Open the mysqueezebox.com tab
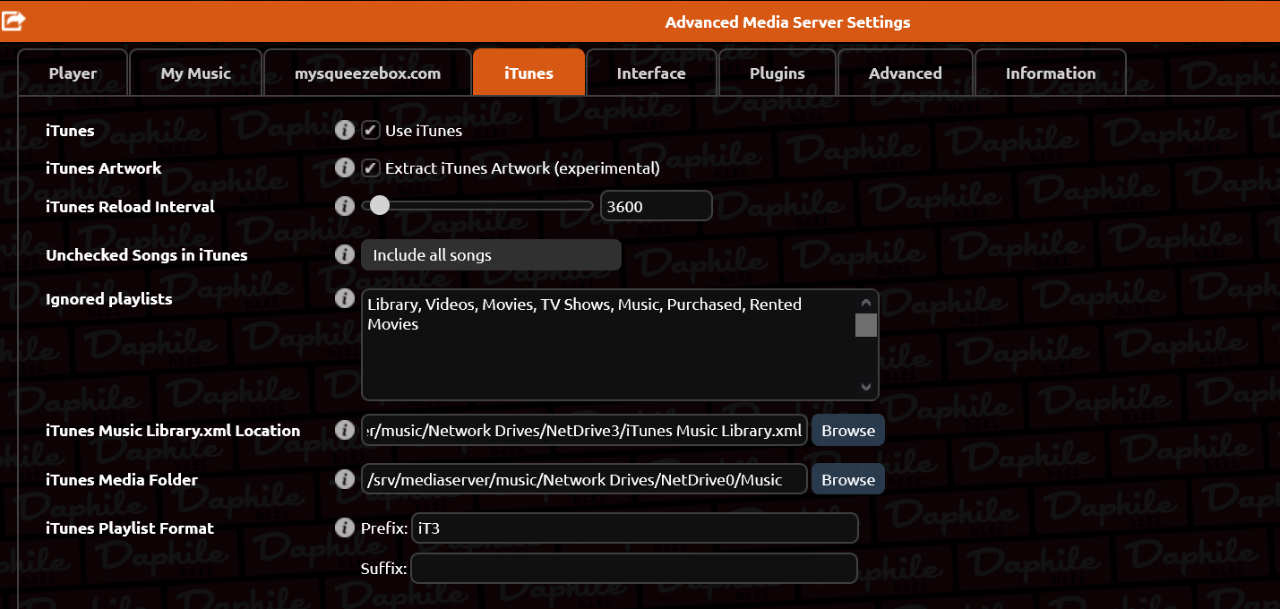Viewport: 1280px width, 609px height. point(368,73)
